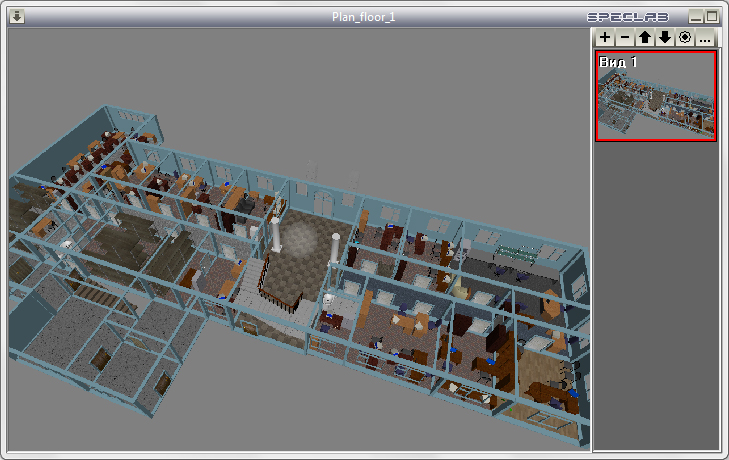This screenshot has width=729, height=460.
Task: Remove the view with the minus button
Action: click(625, 37)
